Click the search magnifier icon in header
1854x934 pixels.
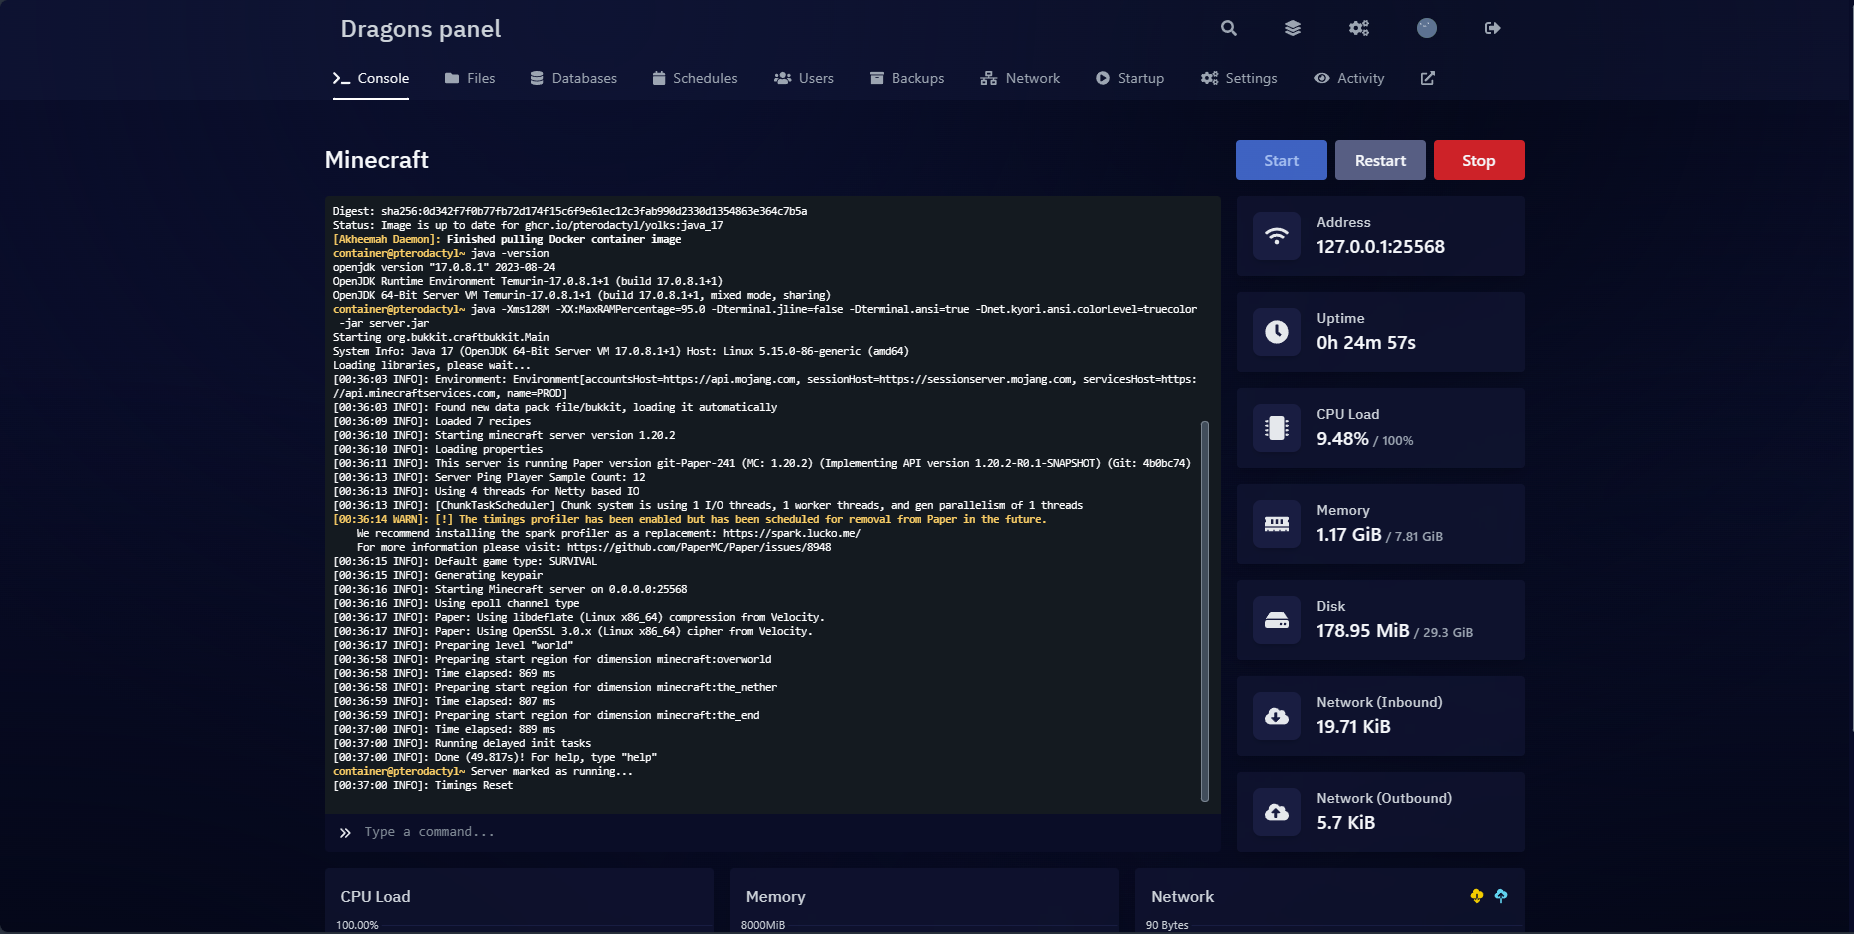(x=1229, y=28)
